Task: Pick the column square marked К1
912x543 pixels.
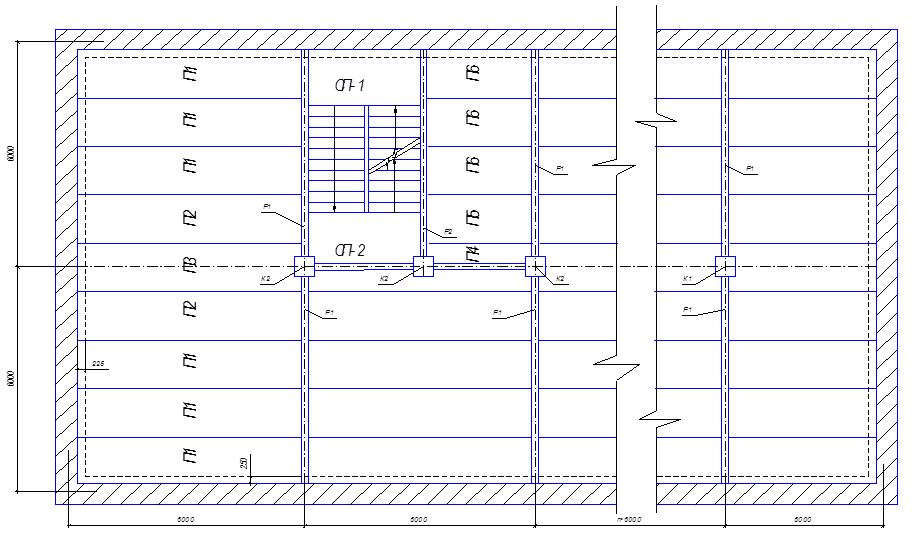Action: click(x=725, y=266)
